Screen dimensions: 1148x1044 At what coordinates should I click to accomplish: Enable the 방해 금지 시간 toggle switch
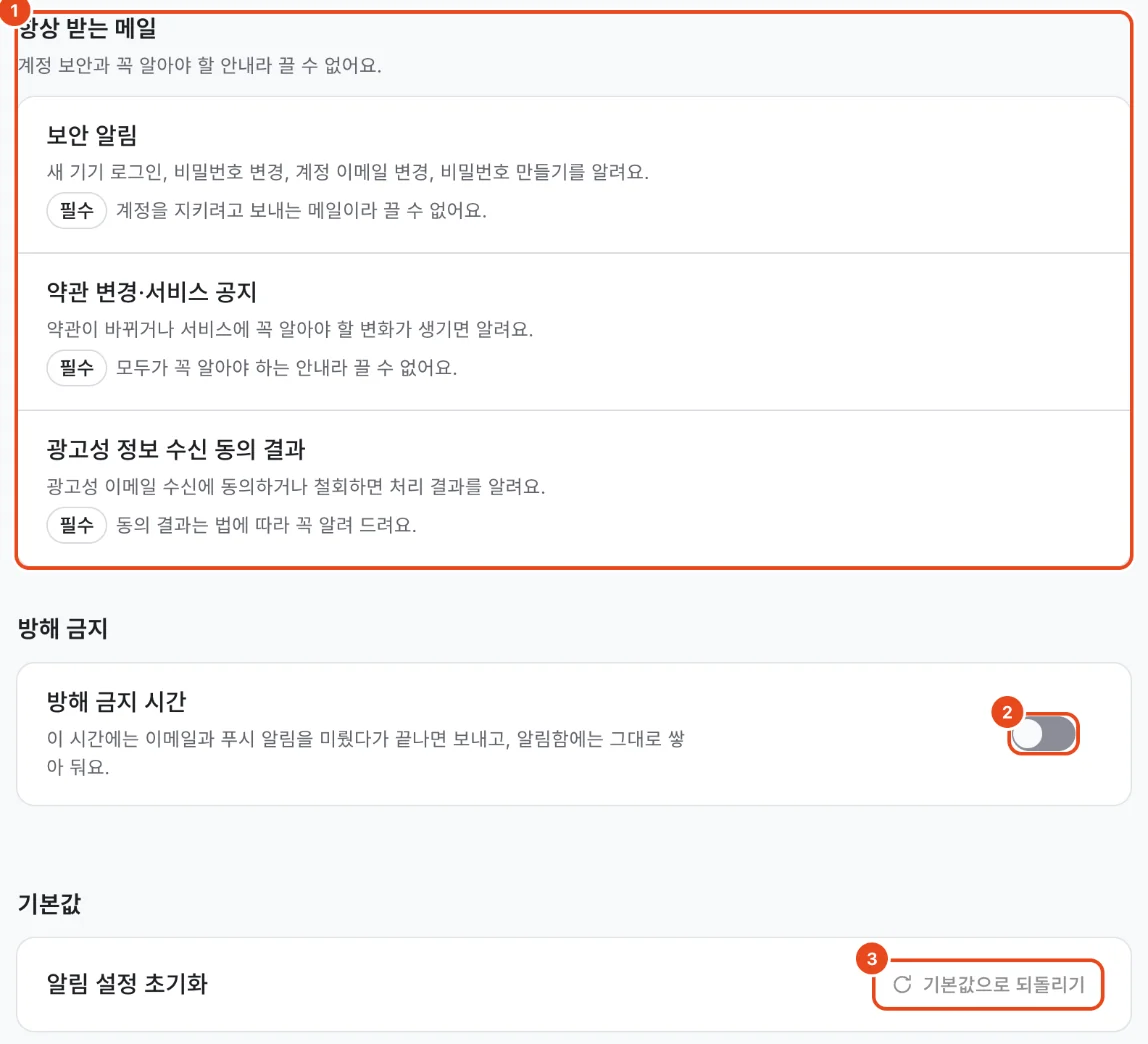click(1043, 734)
